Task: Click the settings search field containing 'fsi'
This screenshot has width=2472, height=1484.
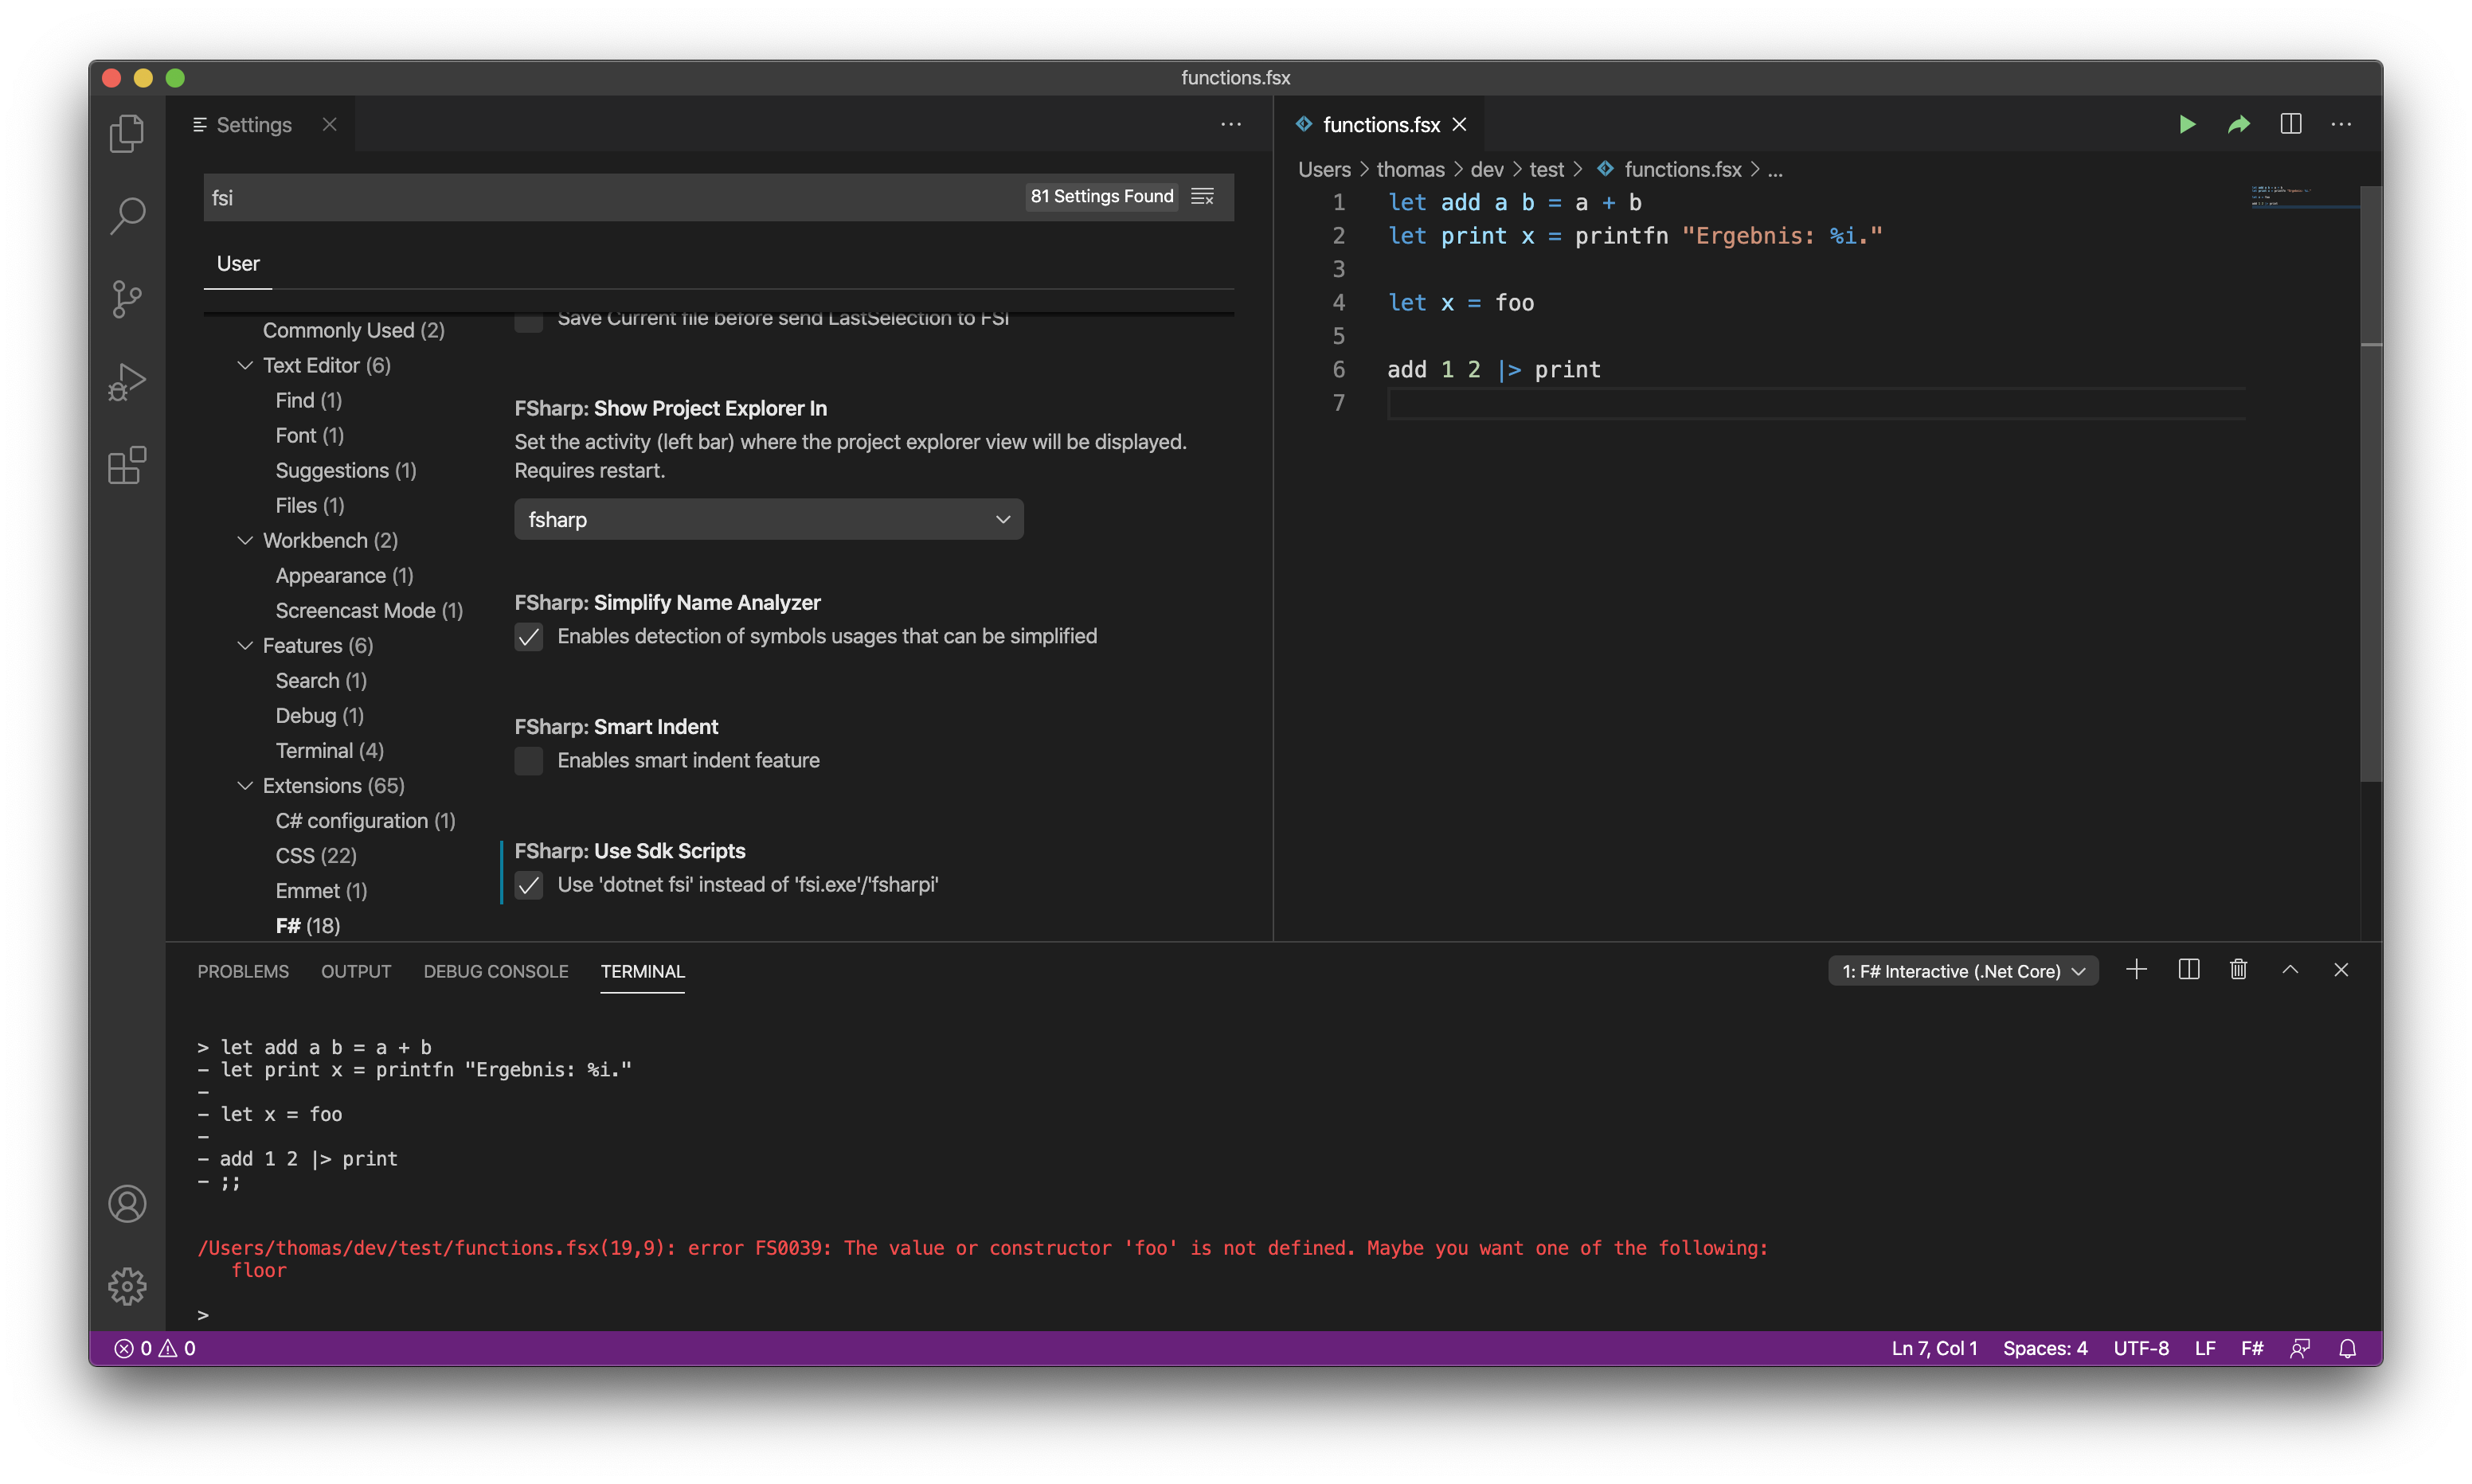Action: click(600, 197)
